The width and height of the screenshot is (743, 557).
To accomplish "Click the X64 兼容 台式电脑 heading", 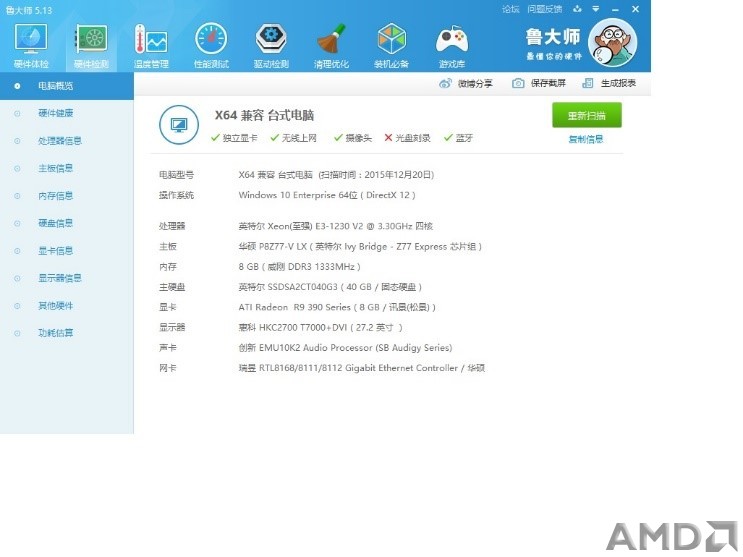I will 264,115.
